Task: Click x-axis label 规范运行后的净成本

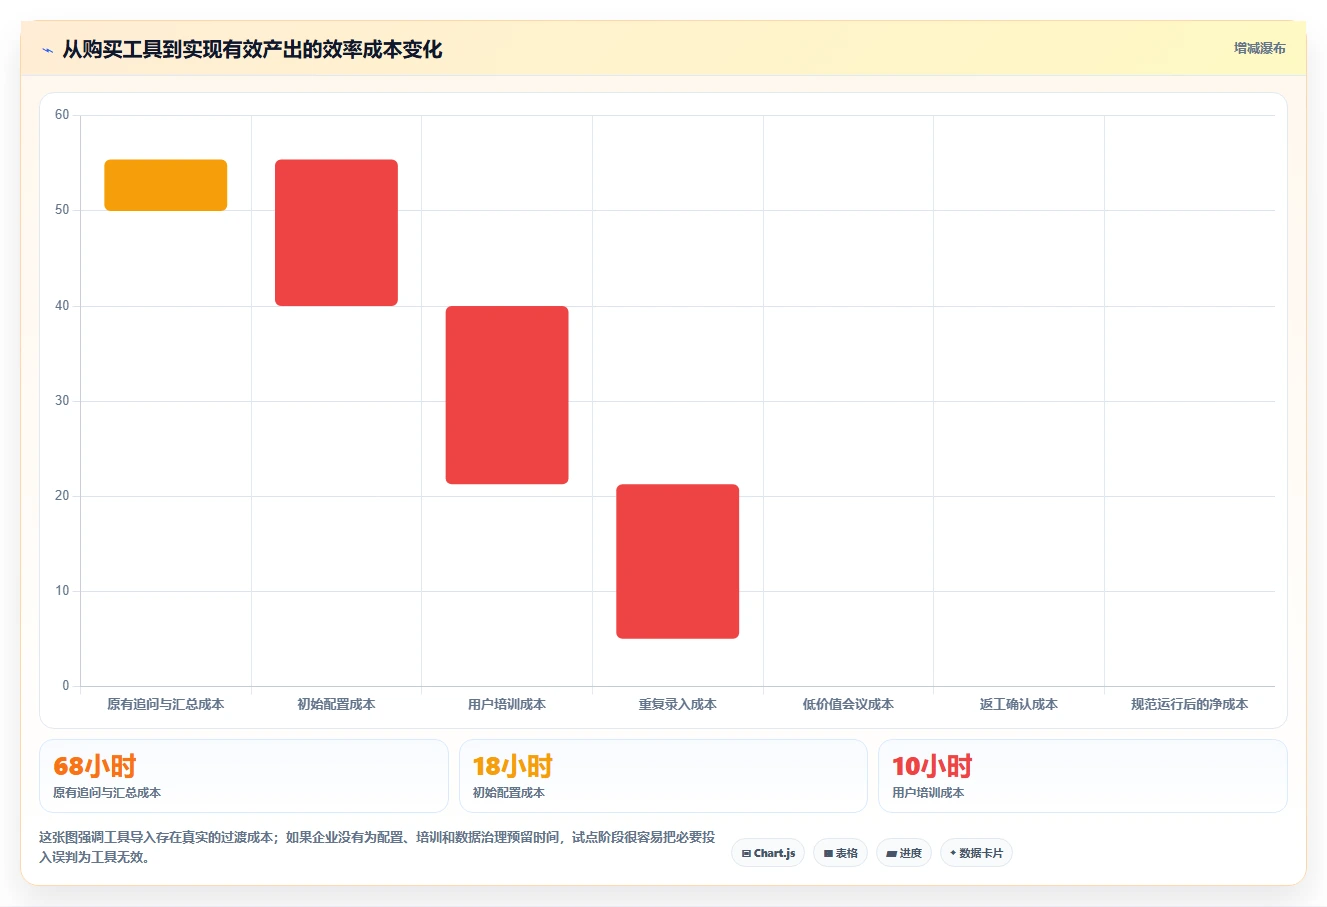Action: coord(1190,704)
